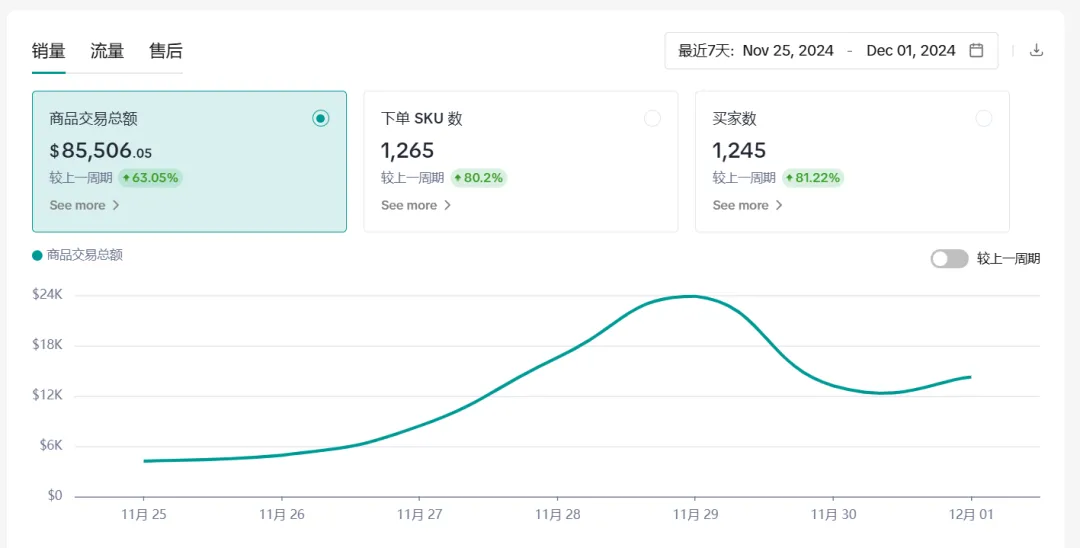Screen dimensions: 1080x548
Task: Click the 80.2% growth badge
Action: [x=479, y=178]
